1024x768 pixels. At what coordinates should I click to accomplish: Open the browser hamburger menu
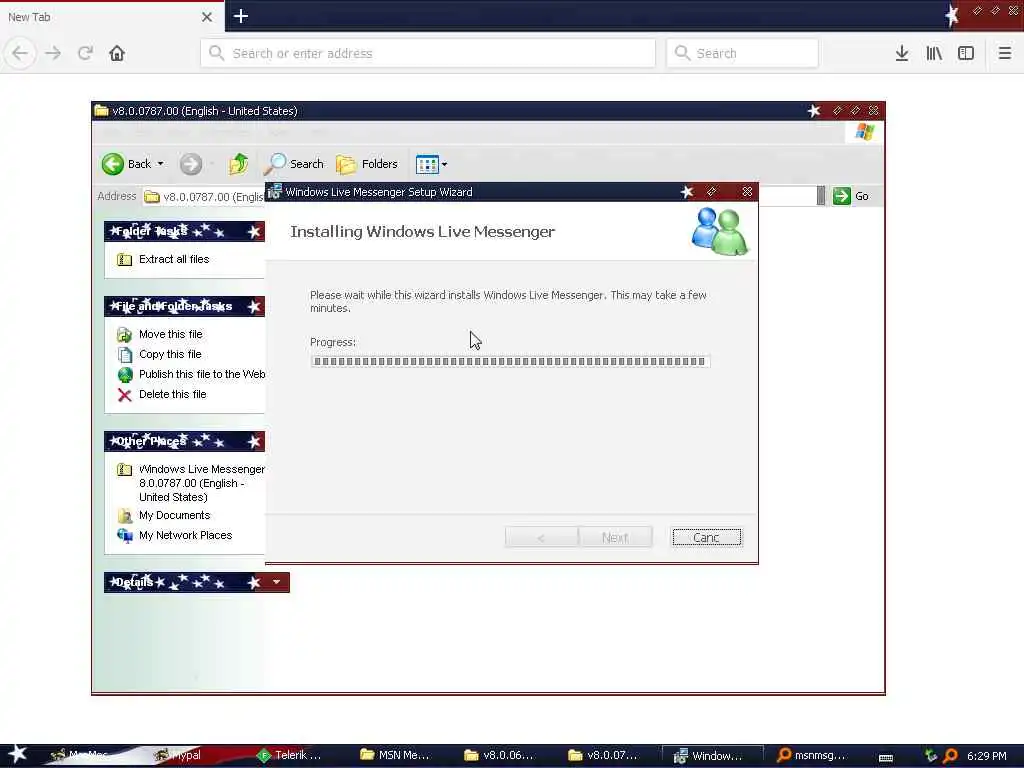[1005, 53]
